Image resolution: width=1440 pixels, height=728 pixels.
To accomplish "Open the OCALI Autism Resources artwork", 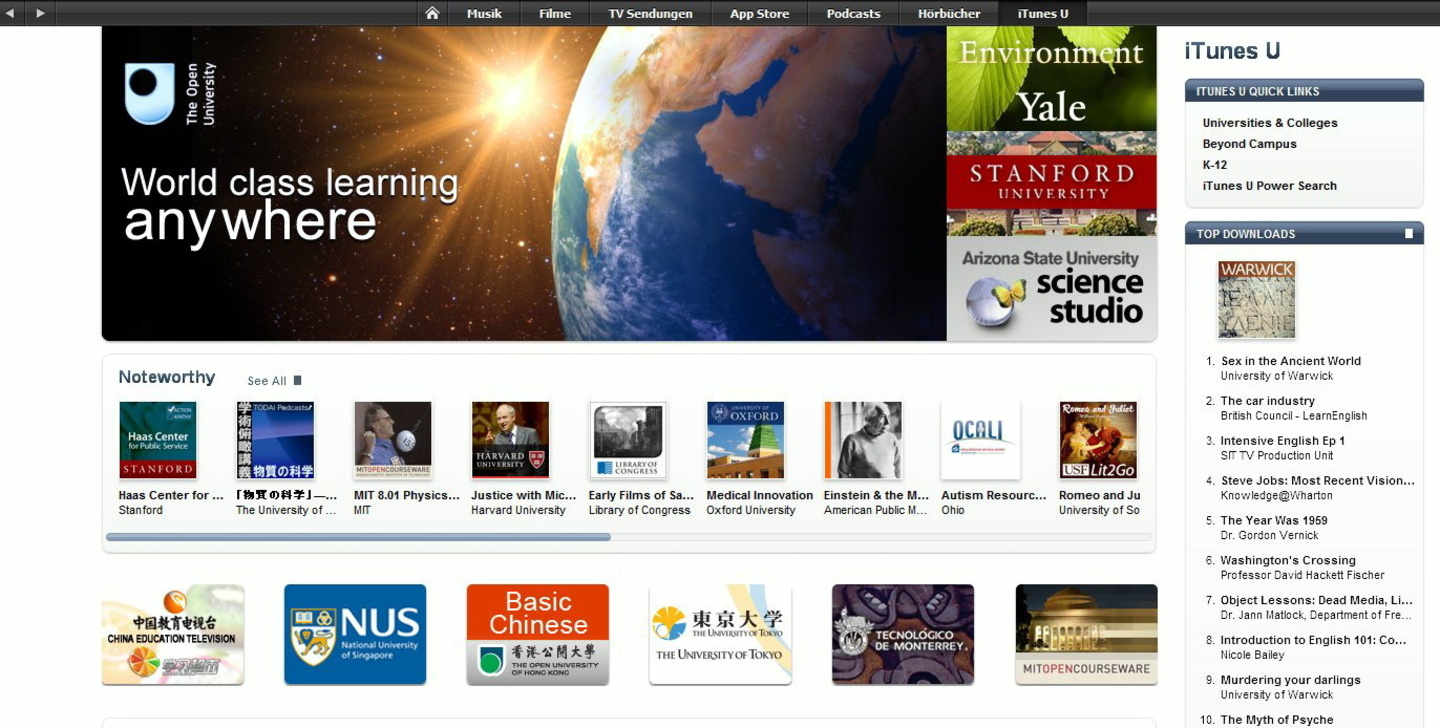I will pos(980,440).
